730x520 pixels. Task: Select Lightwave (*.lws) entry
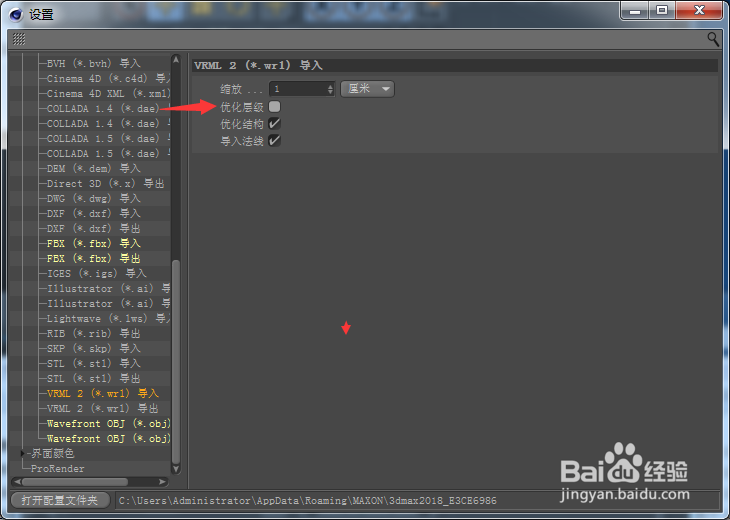108,318
